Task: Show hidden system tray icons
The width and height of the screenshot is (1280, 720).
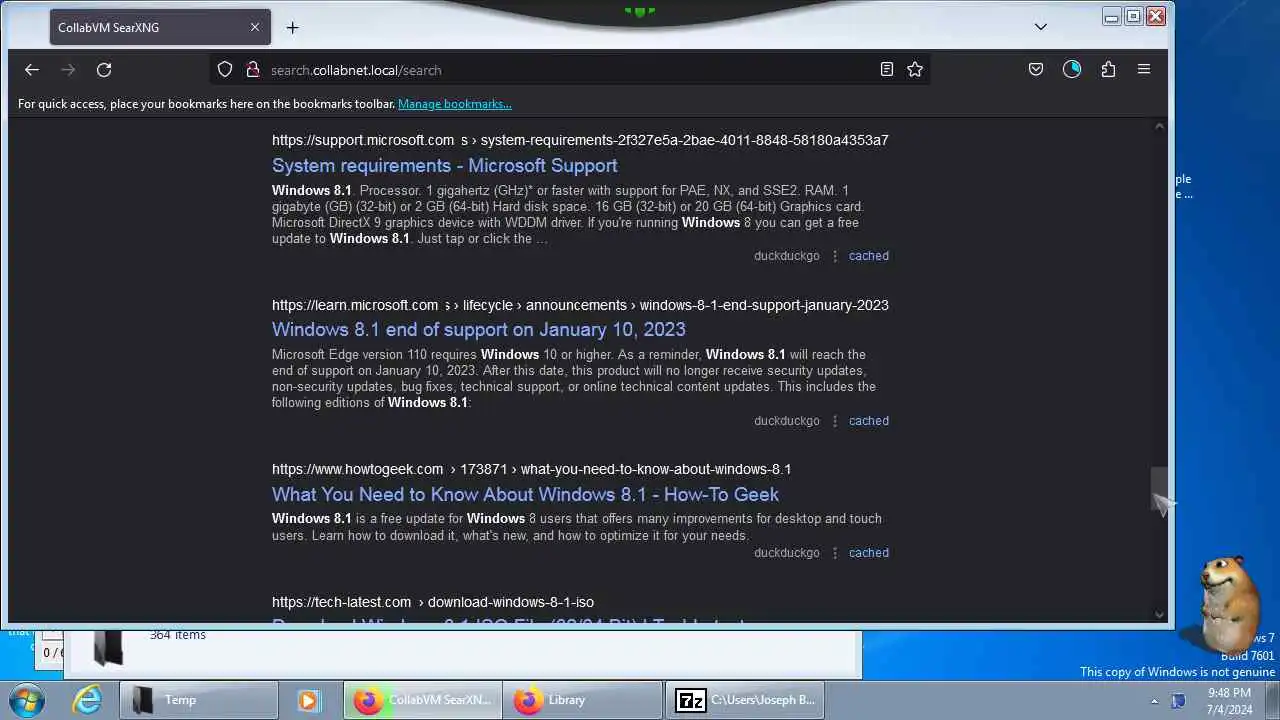Action: [1154, 701]
